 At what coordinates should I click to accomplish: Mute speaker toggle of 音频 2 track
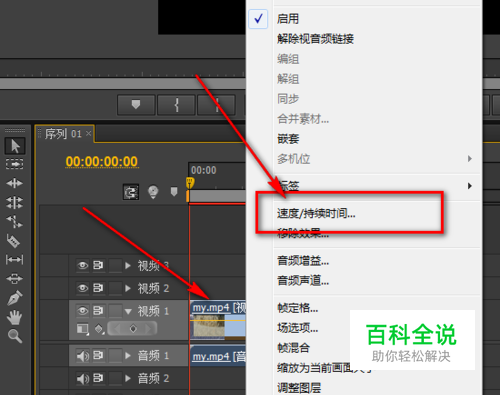tap(83, 379)
